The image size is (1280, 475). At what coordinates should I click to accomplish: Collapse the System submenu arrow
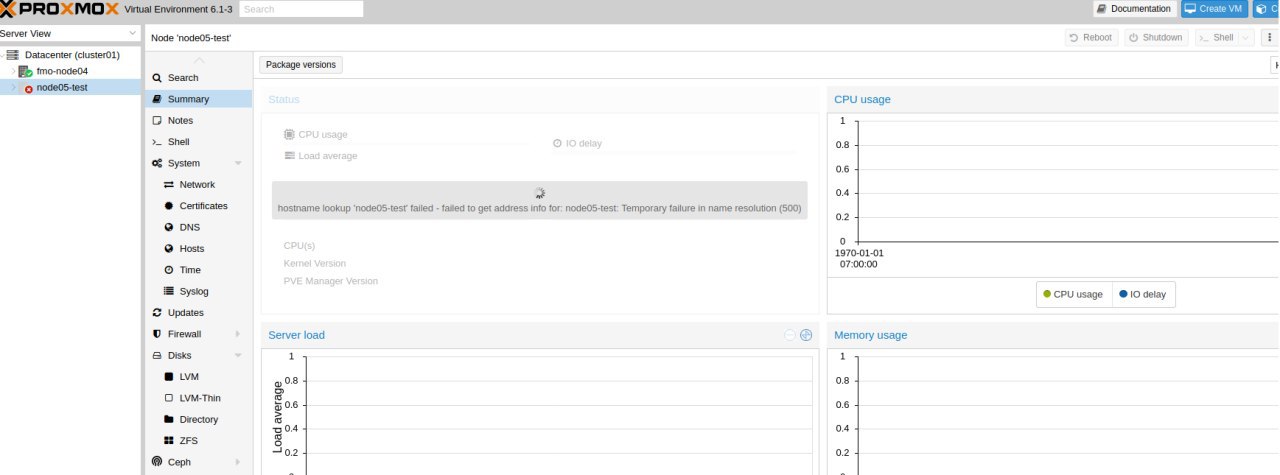[x=238, y=163]
